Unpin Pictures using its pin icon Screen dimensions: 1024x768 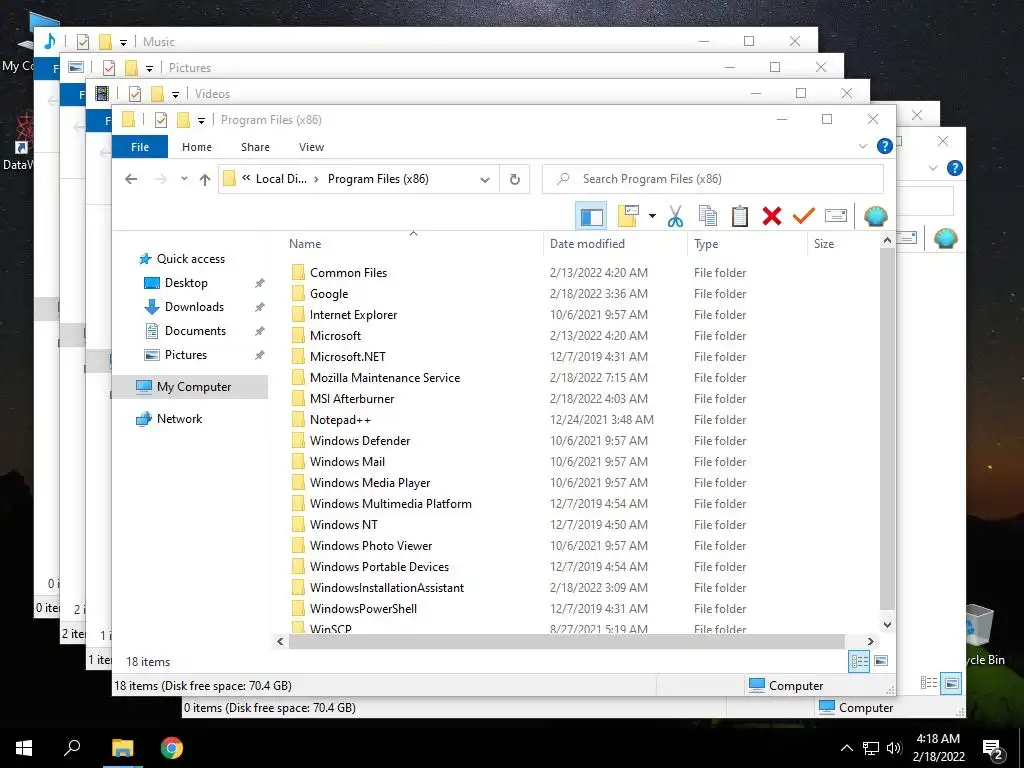(259, 355)
